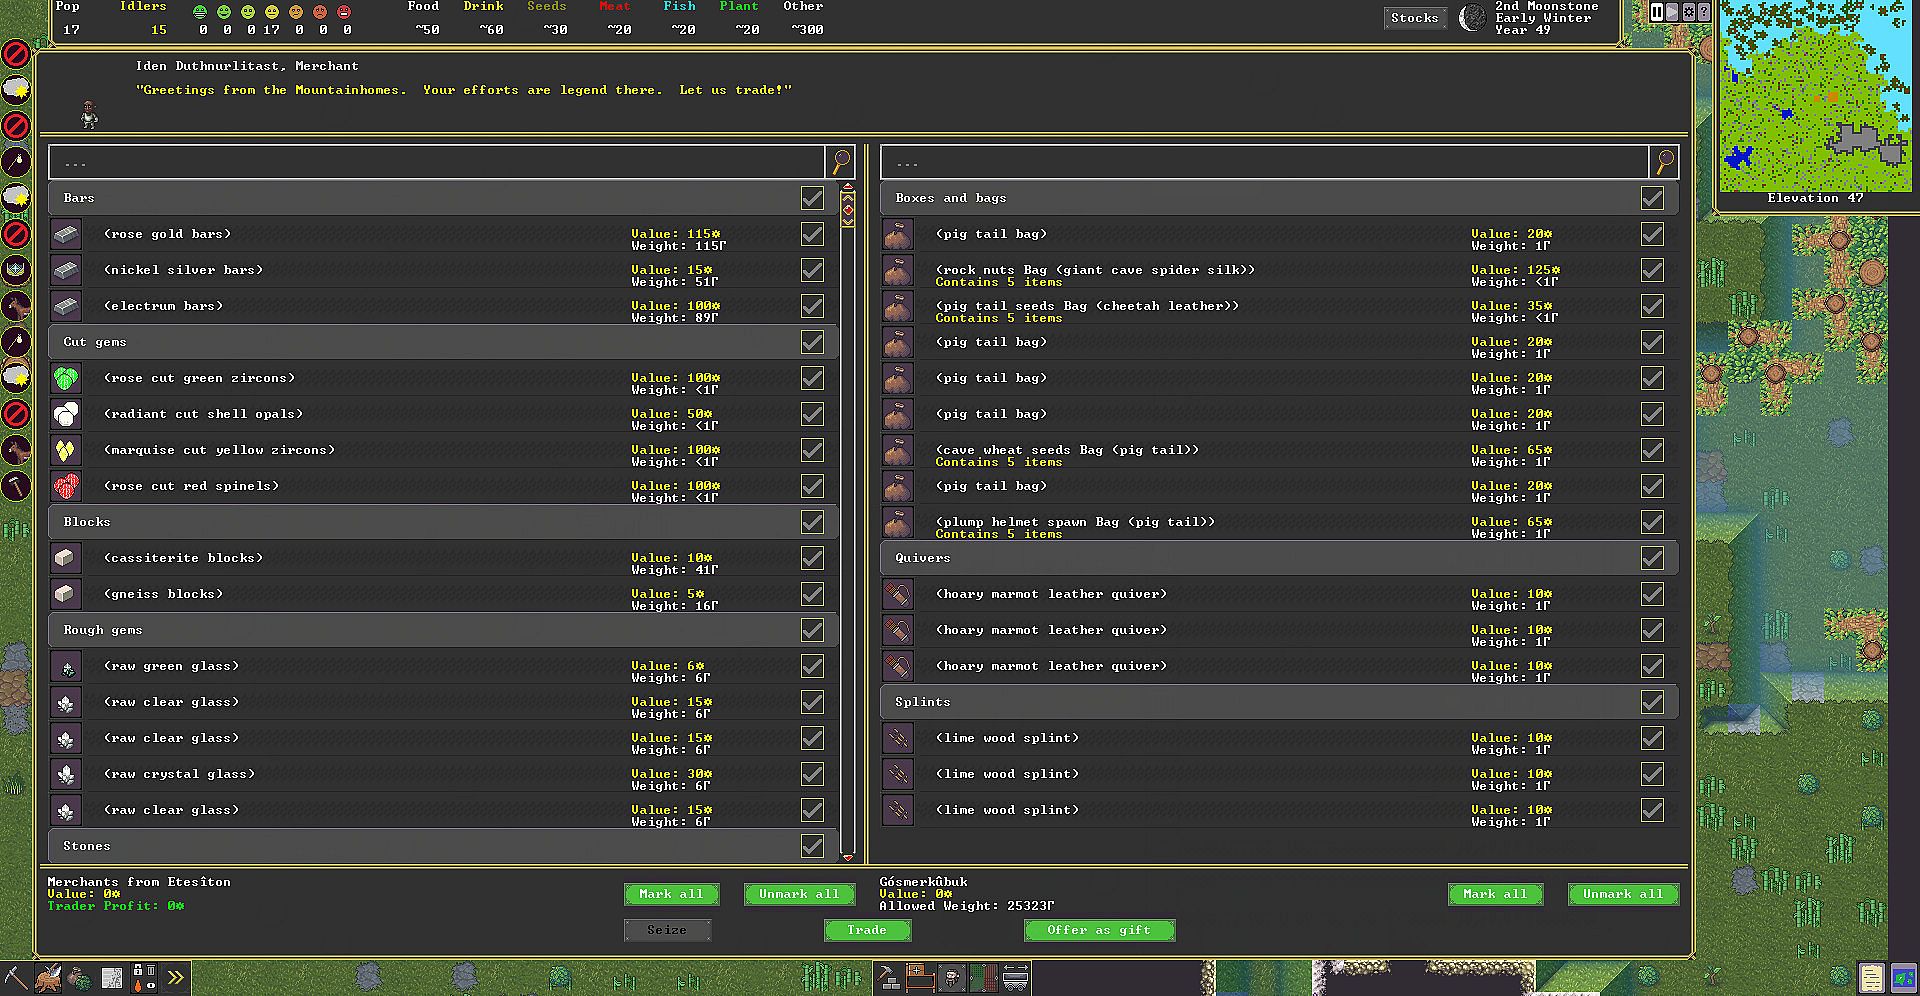Grab the merchant list scrollbar handle
Viewport: 1920px width, 996px height.
pyautogui.click(x=848, y=209)
